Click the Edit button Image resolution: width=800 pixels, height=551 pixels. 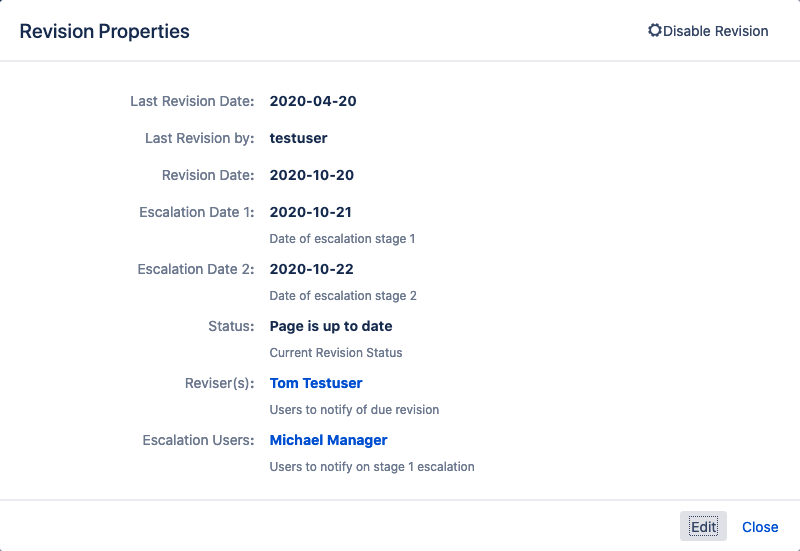(x=703, y=527)
